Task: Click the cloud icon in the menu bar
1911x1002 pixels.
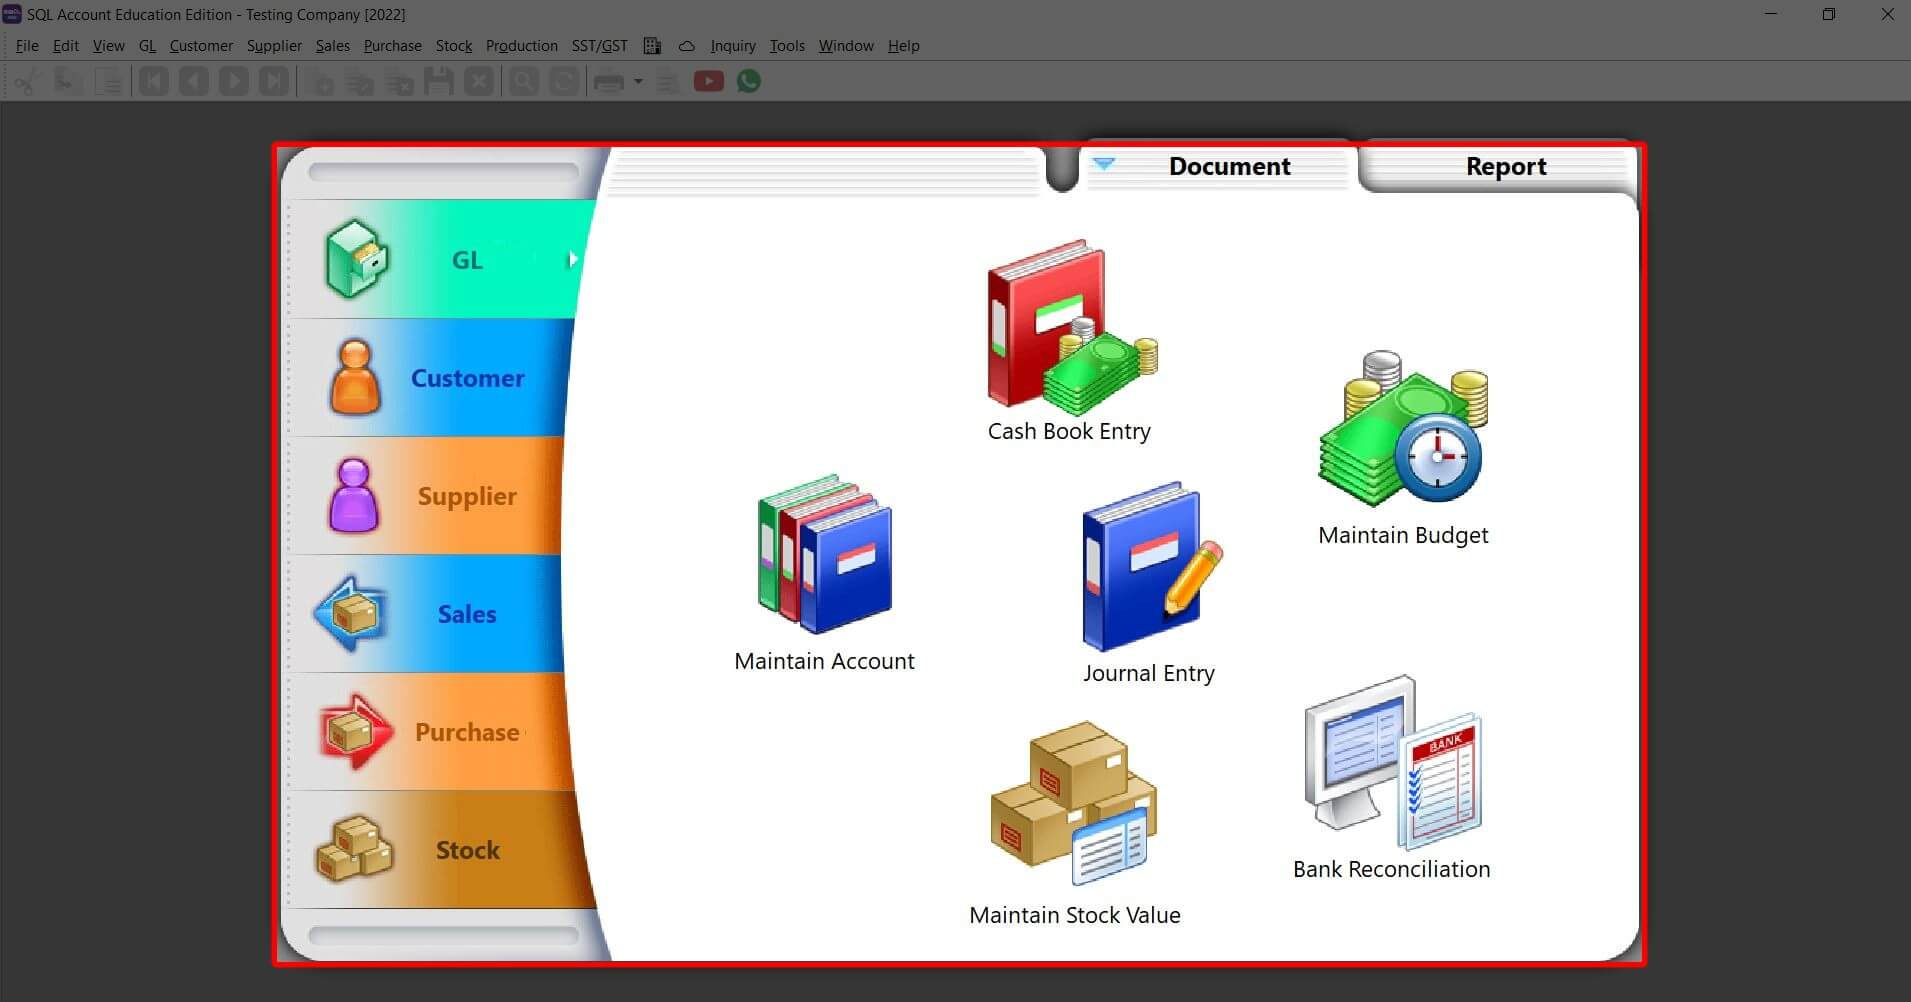Action: (687, 46)
